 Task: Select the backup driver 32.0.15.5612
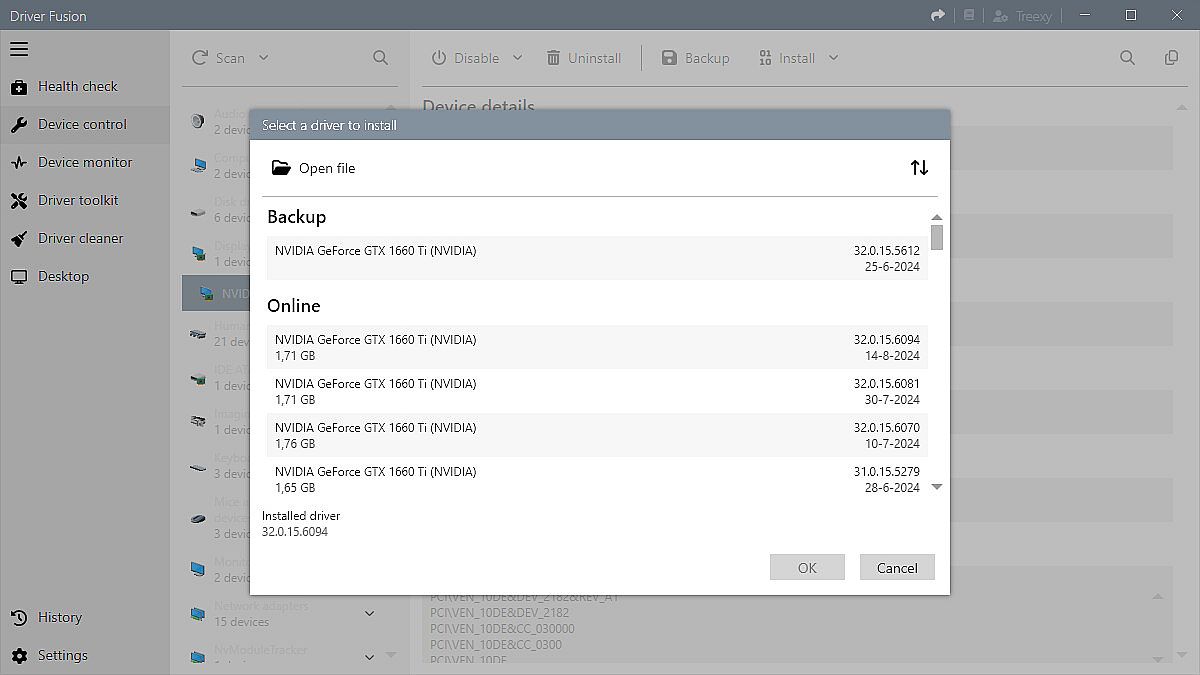click(596, 258)
